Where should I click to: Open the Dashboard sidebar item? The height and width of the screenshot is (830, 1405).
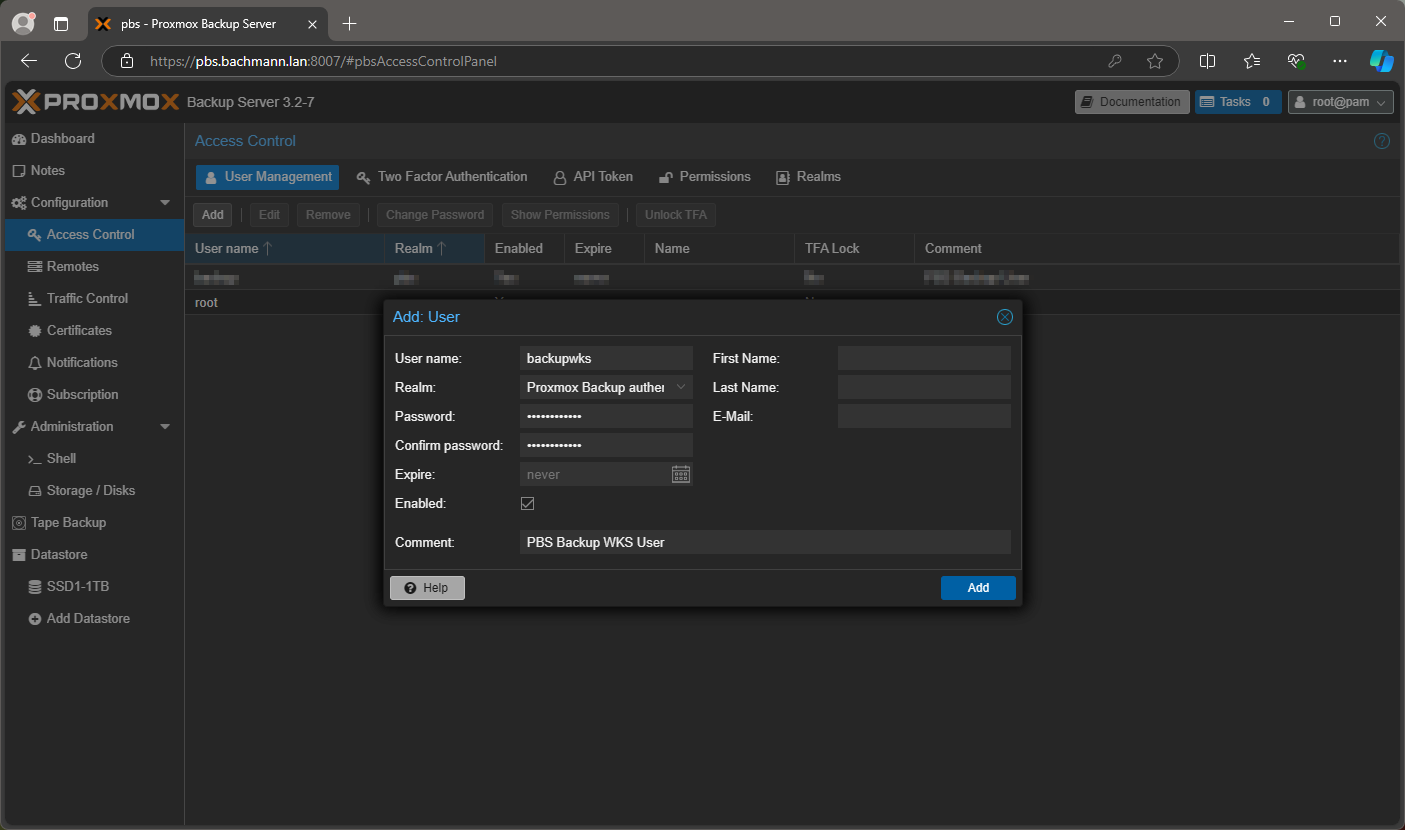62,138
